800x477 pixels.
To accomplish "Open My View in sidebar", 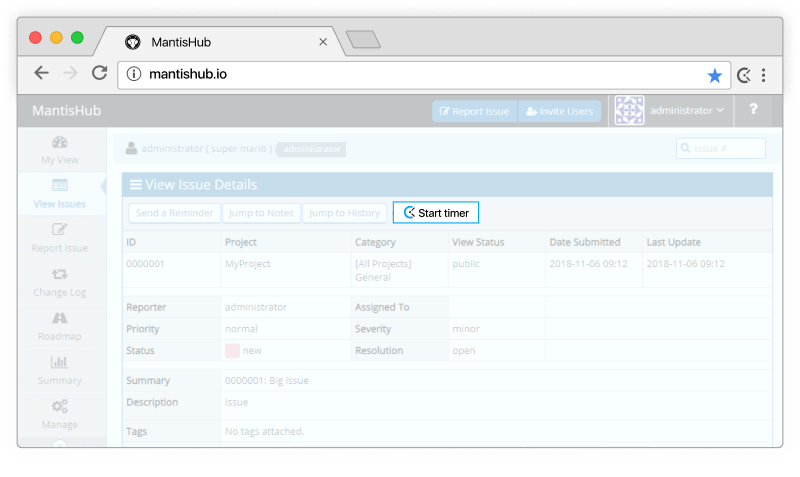I will (60, 150).
